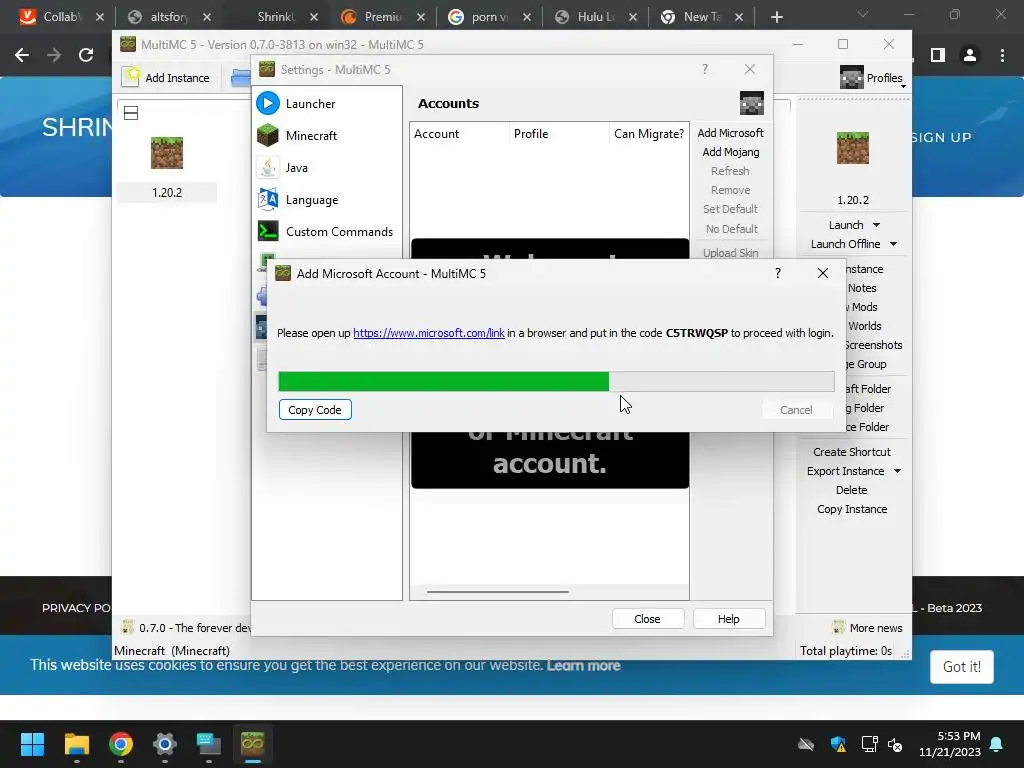Switch to the altsforyou browser tab
Viewport: 1024px width, 768px height.
point(168,17)
